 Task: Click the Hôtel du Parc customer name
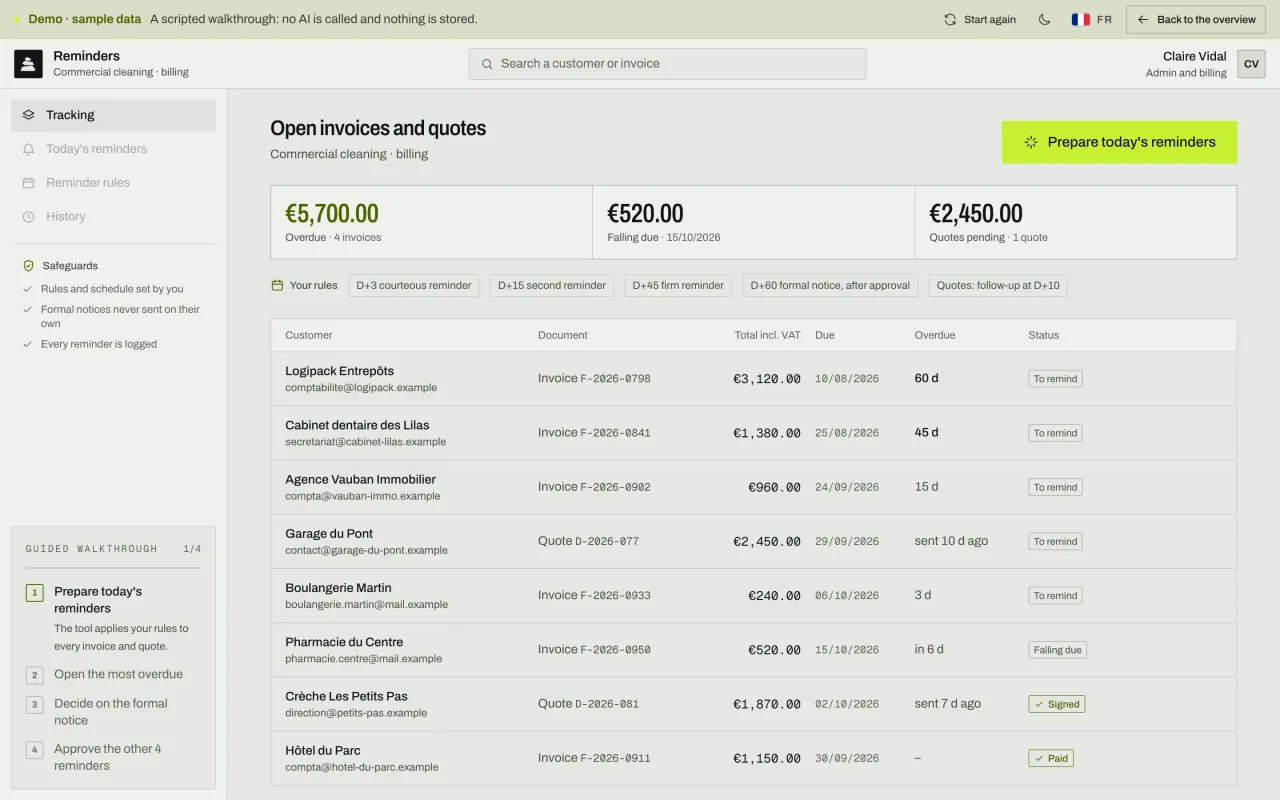(323, 750)
